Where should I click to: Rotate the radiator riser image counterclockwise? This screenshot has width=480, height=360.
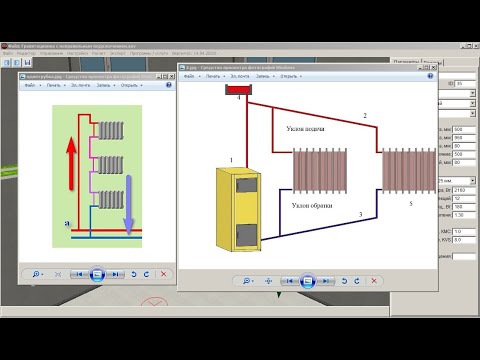tap(134, 274)
